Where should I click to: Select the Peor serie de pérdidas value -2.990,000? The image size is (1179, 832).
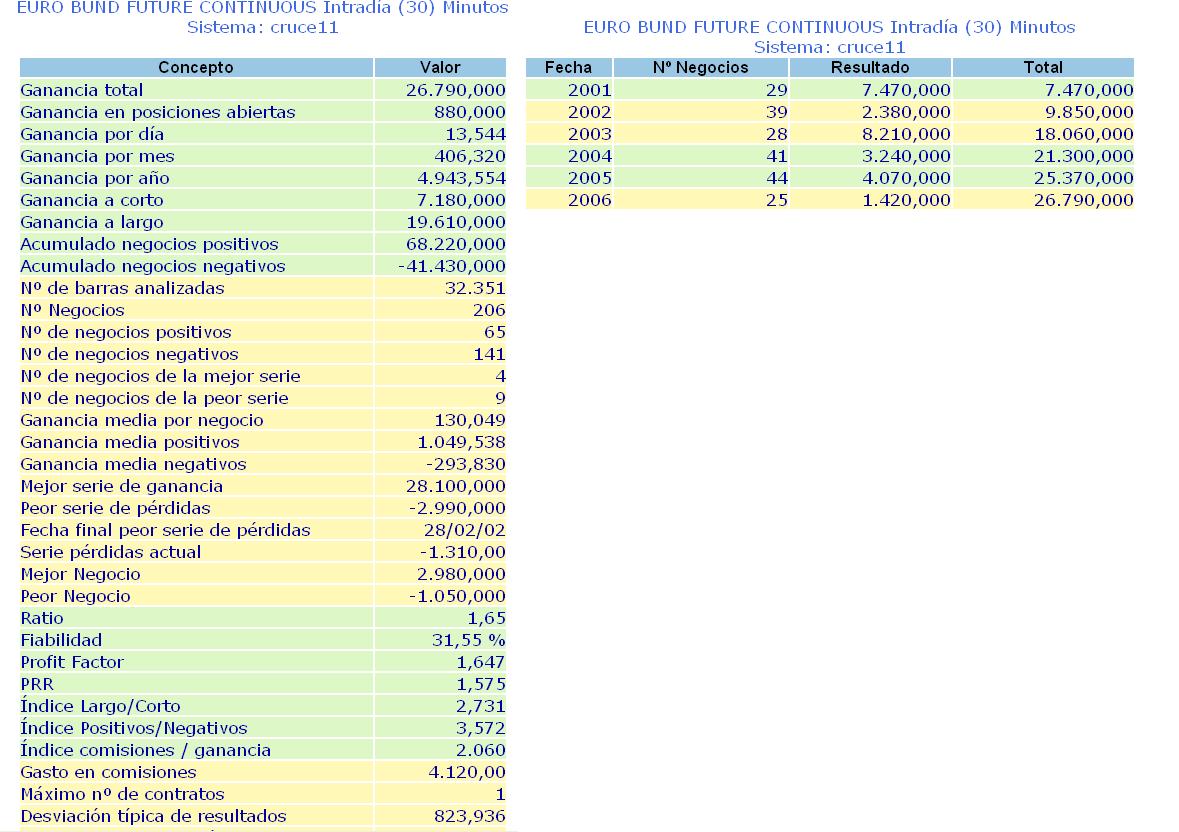(457, 508)
